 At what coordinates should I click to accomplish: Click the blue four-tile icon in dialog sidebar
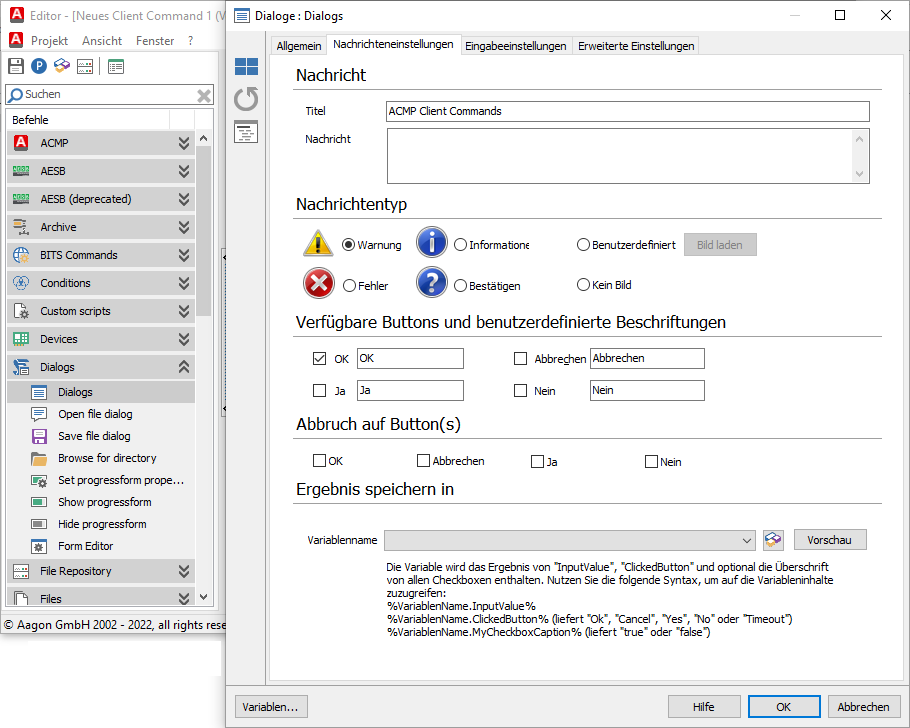coord(246,67)
